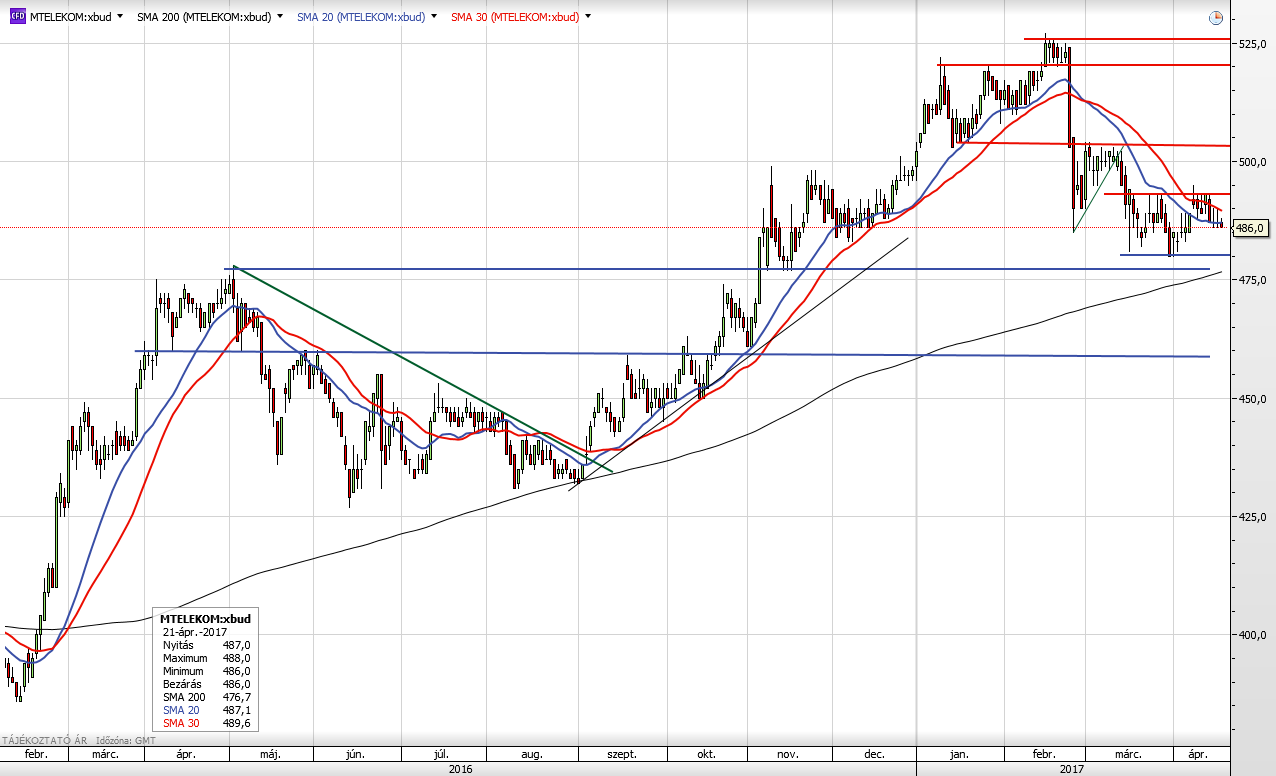Click the bold MTELEKOM:xbud info box title
Screen dimensions: 1276x776
point(205,619)
